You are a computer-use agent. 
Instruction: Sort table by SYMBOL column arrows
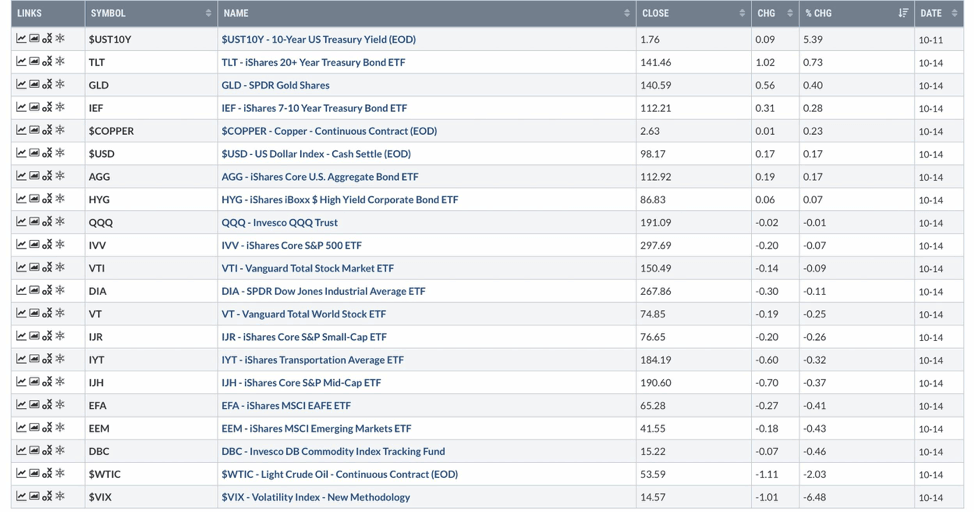pos(208,13)
